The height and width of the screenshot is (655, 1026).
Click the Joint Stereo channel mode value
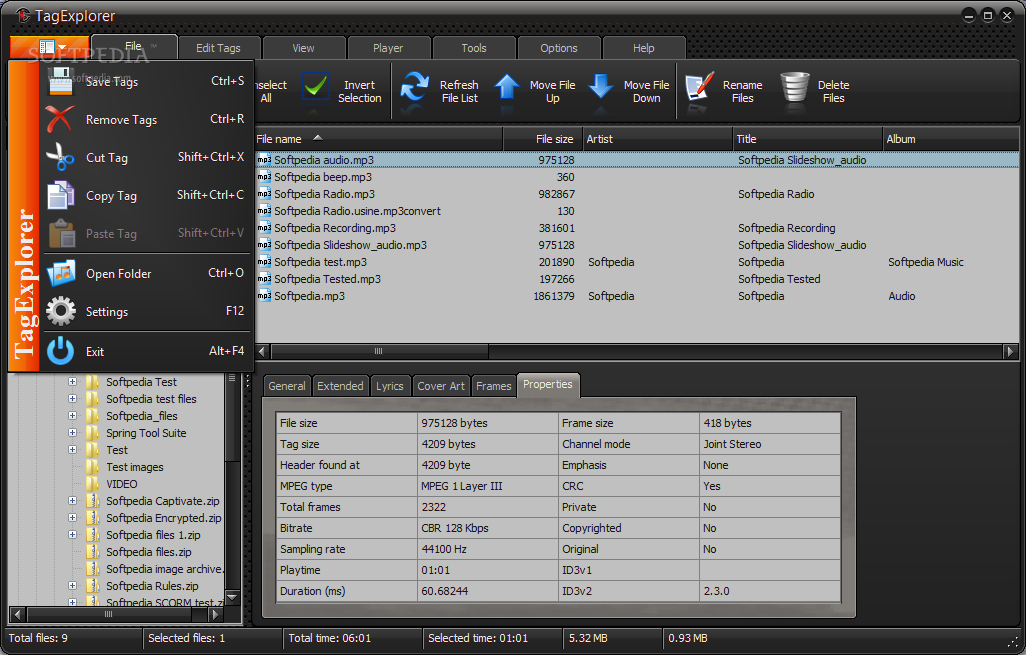(x=732, y=444)
